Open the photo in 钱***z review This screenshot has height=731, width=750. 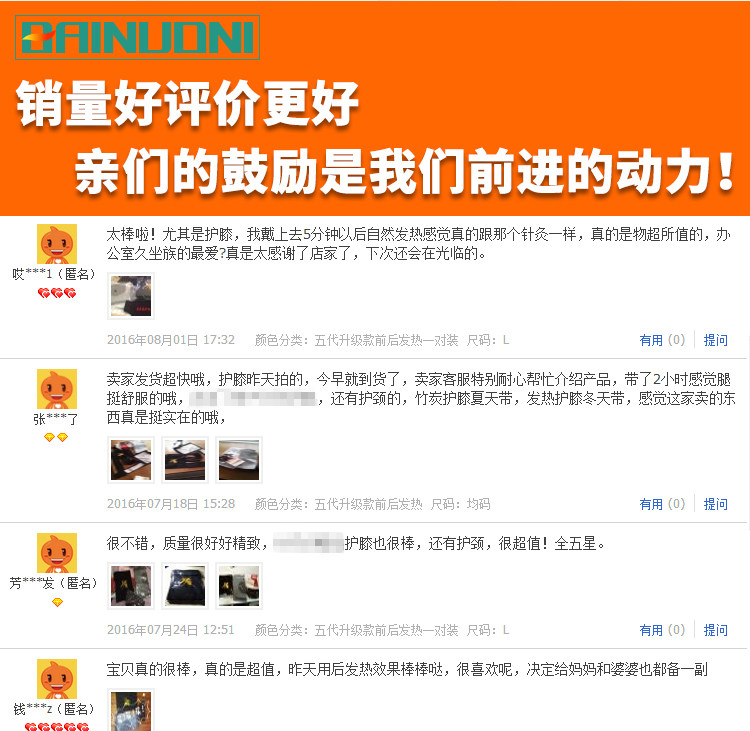click(131, 710)
